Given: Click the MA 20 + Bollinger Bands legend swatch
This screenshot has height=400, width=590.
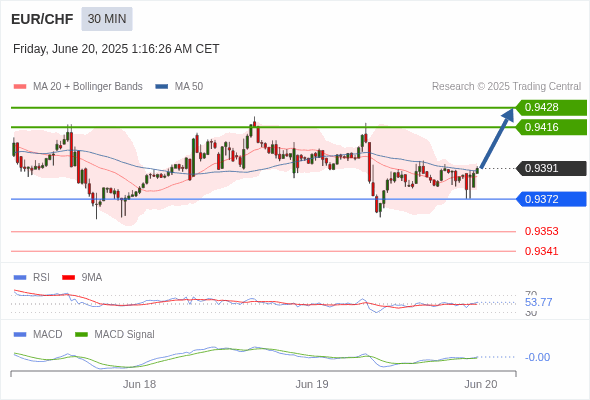Looking at the screenshot, I should coord(20,87).
